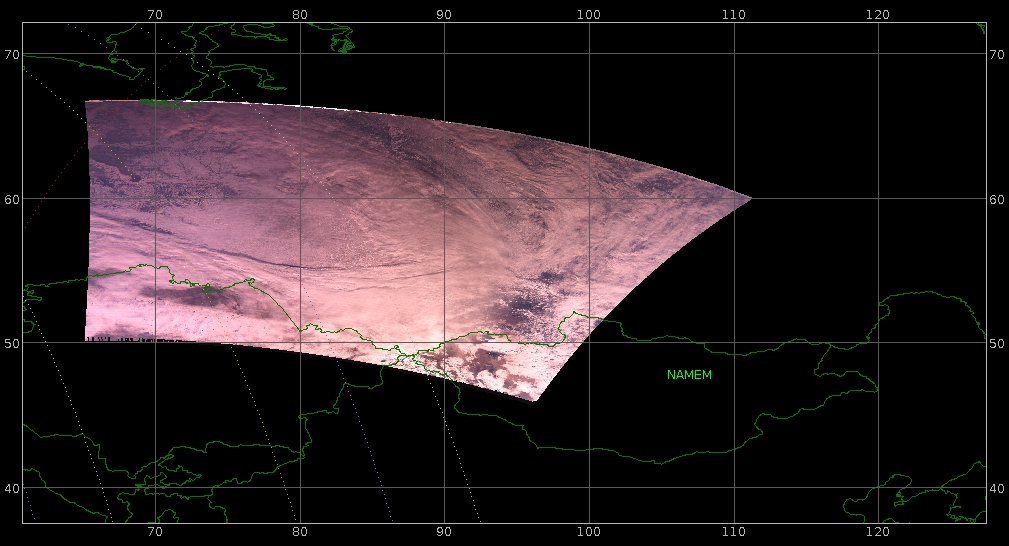Click the 80 longitude label on bottom axis
The image size is (1009, 546).
[299, 532]
